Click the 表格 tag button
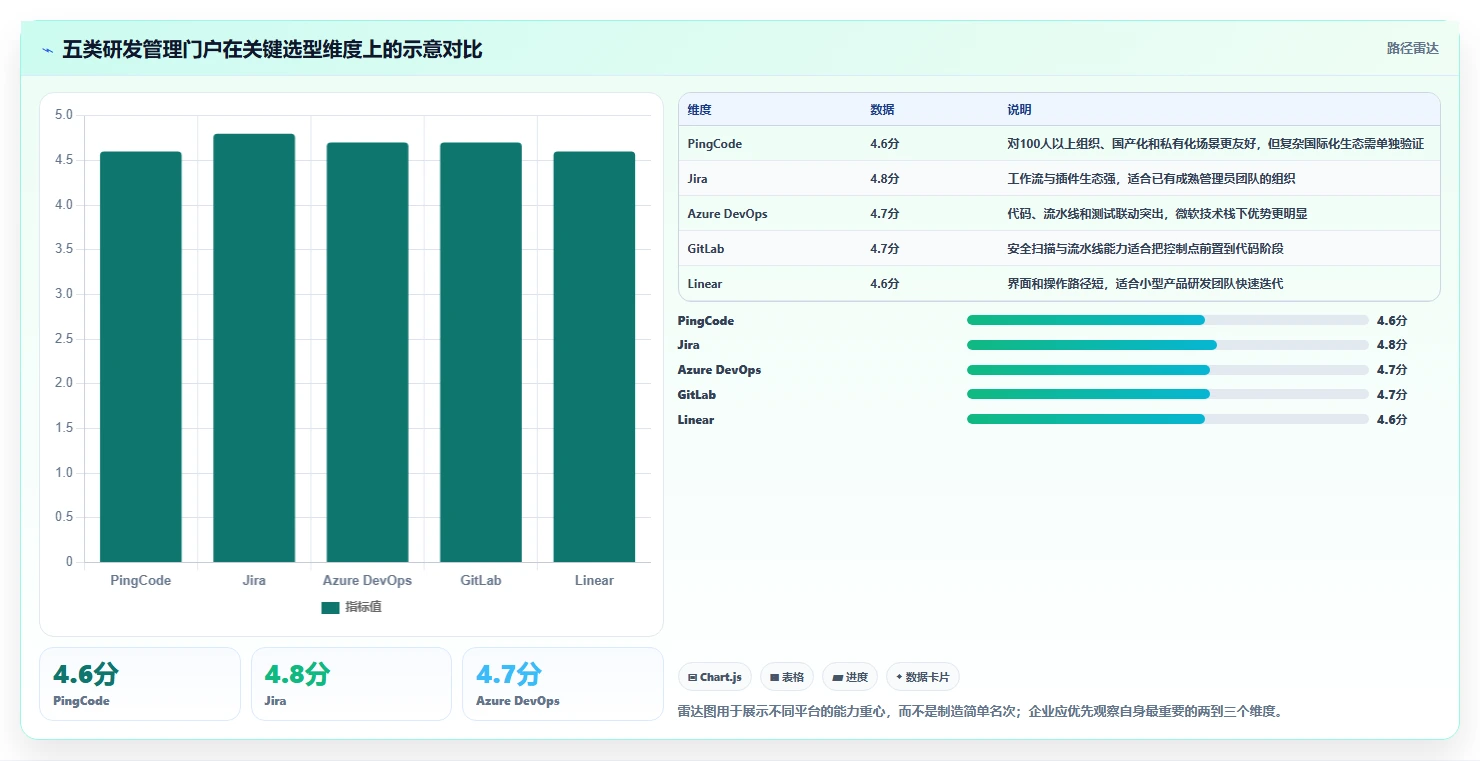This screenshot has width=1480, height=761. (787, 677)
